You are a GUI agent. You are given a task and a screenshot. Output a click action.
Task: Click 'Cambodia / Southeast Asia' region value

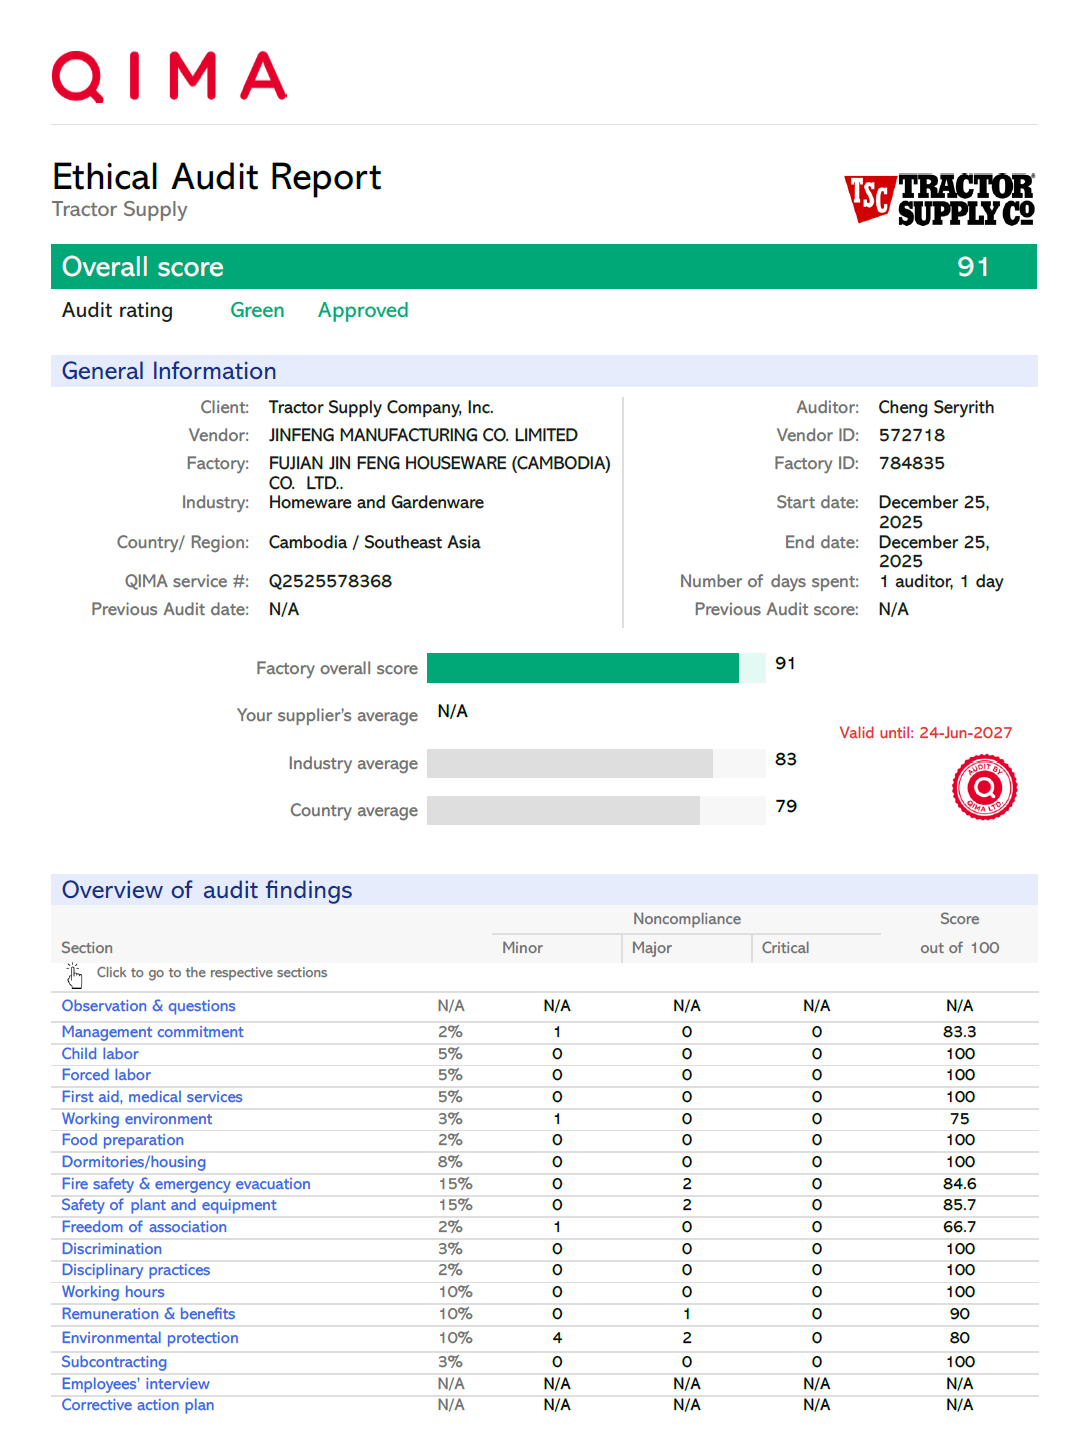coord(374,542)
